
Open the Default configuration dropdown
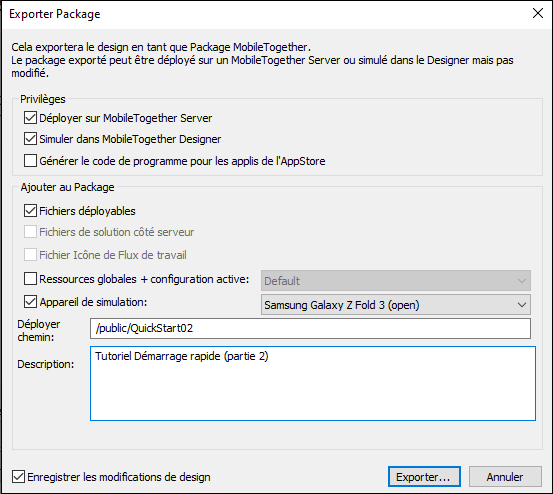pos(396,281)
